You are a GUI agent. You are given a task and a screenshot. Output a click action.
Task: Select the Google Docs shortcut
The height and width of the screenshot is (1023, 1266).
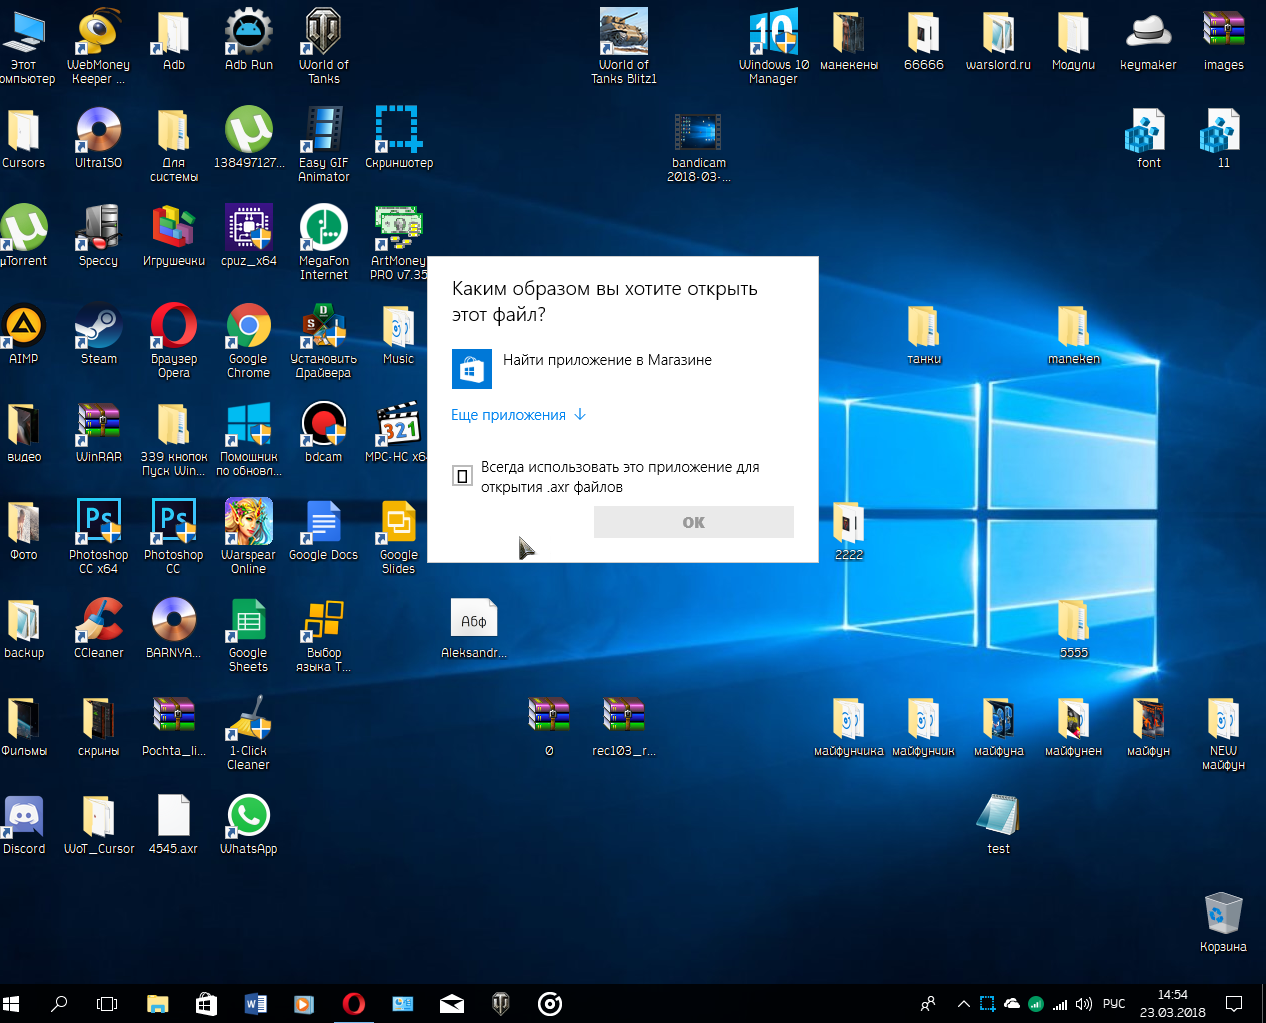tap(323, 530)
